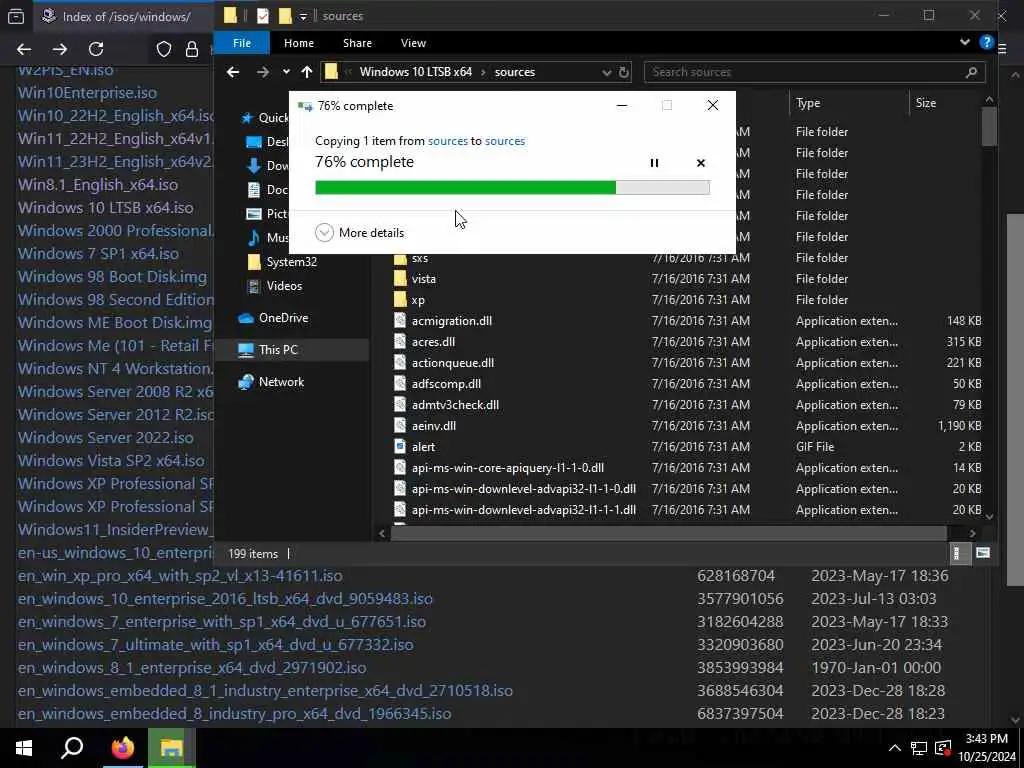Select Videos in navigation pane
Screen dimensions: 1024x768
284,286
